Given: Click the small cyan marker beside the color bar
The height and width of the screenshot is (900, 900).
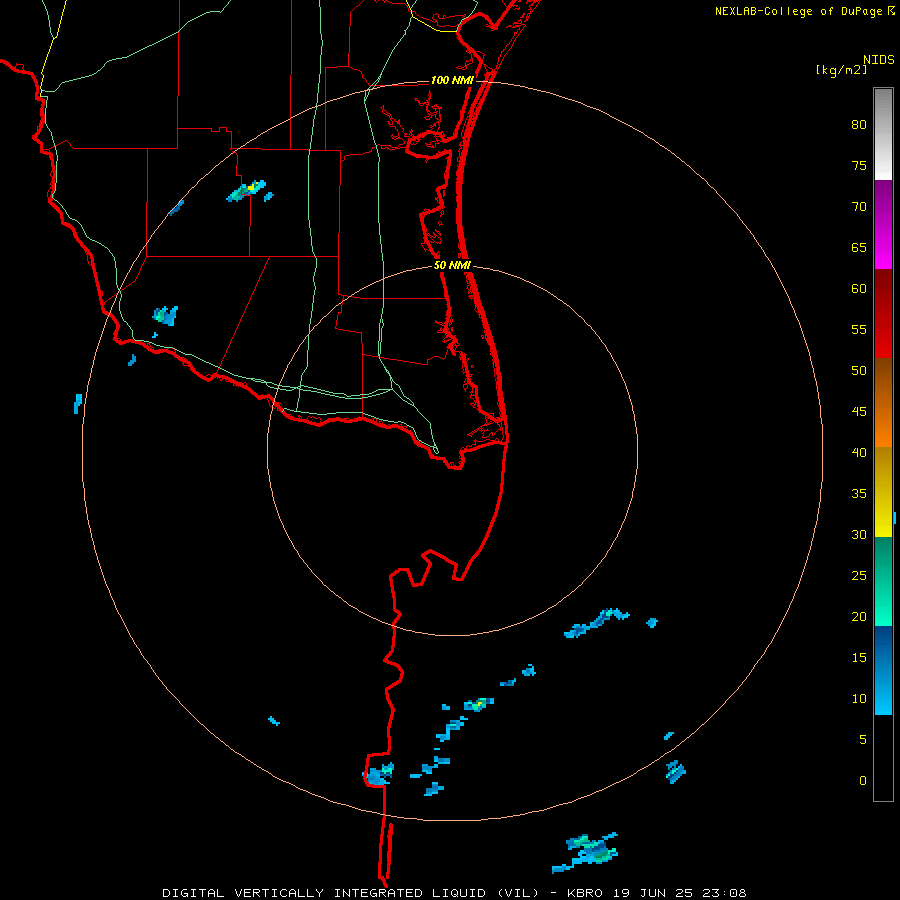Looking at the screenshot, I should tap(895, 518).
